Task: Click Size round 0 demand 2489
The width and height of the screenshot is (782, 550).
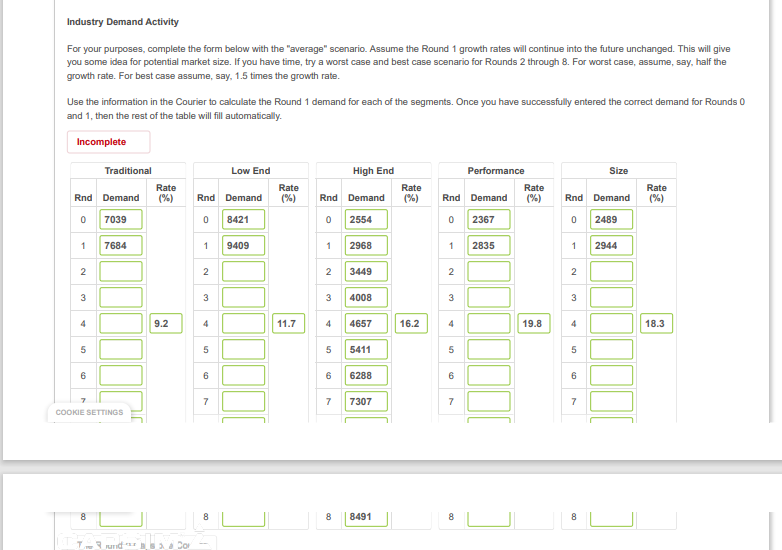Action: click(611, 219)
